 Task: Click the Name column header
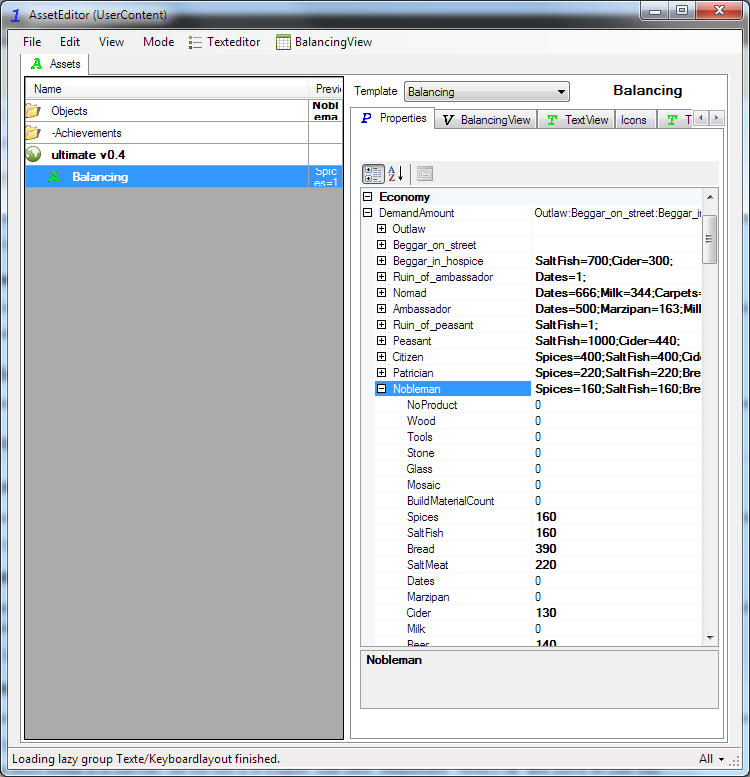167,89
